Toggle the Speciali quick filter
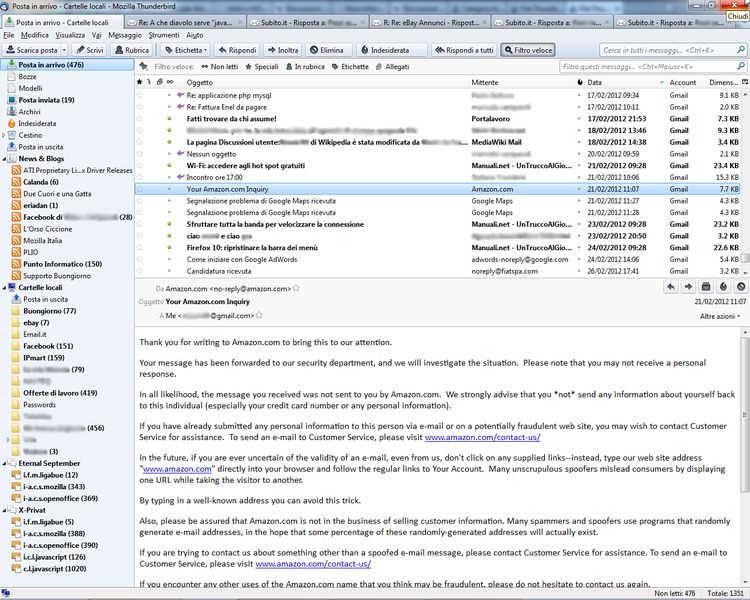This screenshot has width=750, height=600. click(262, 67)
